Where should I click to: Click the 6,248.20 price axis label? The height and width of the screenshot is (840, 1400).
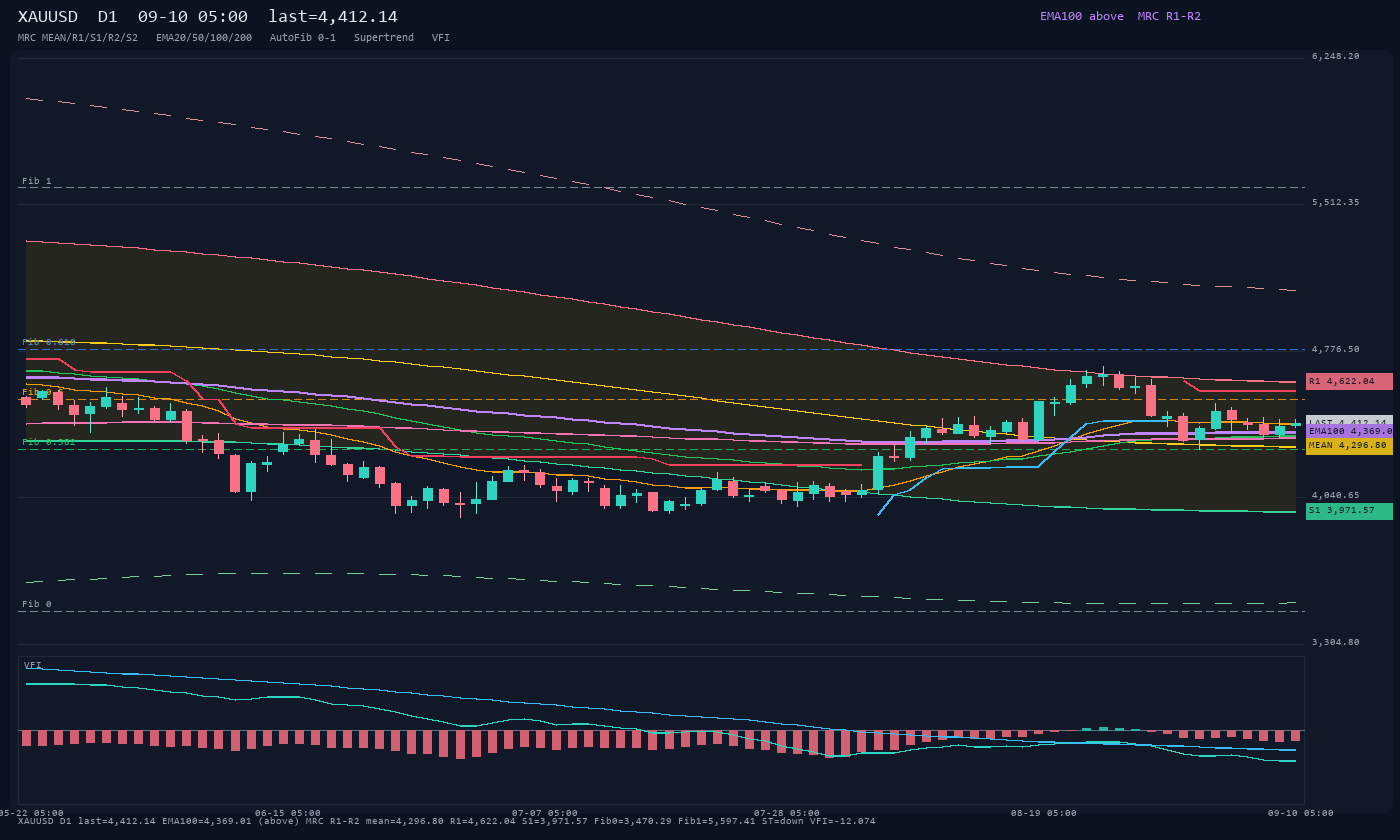[1336, 57]
